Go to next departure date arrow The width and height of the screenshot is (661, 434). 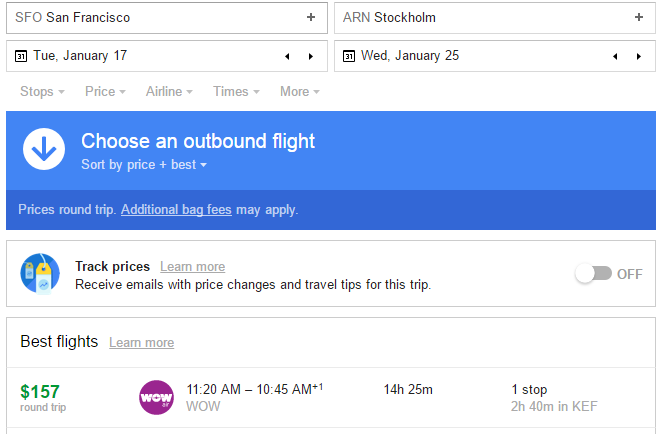click(310, 56)
